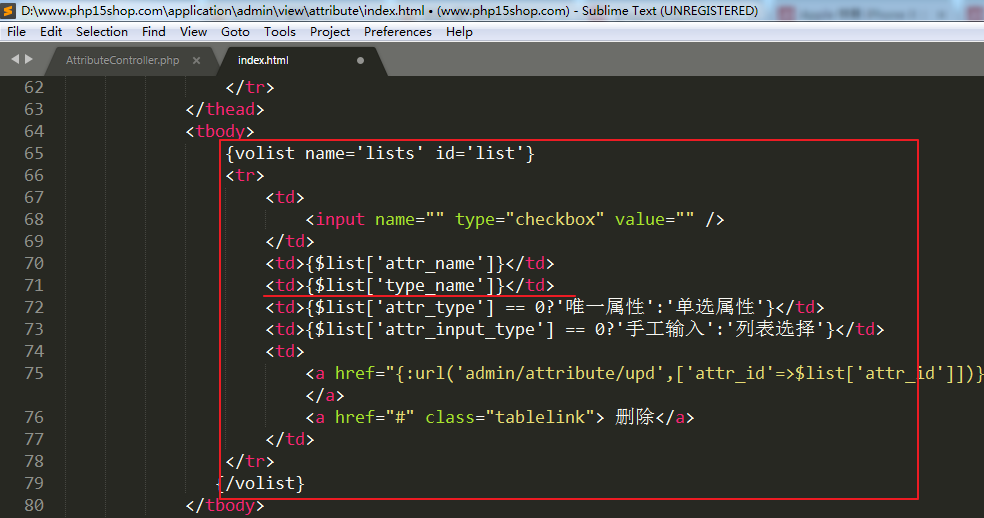This screenshot has width=984, height=518.
Task: Open the Find menu
Action: click(154, 32)
